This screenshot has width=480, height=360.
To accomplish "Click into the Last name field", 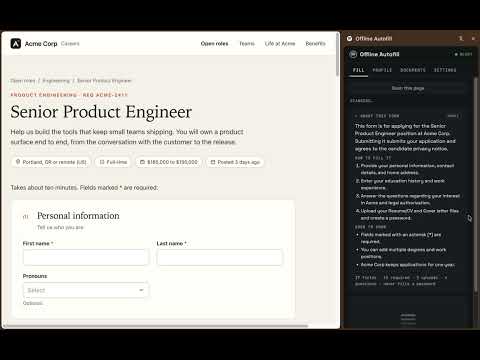I will (220, 257).
